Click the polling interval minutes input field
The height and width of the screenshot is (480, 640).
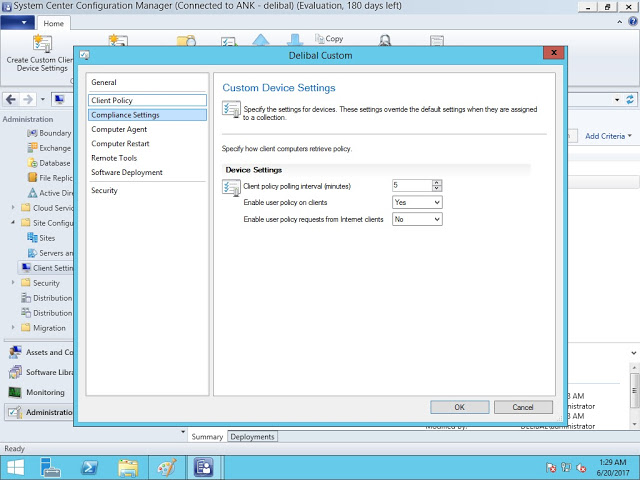point(411,185)
